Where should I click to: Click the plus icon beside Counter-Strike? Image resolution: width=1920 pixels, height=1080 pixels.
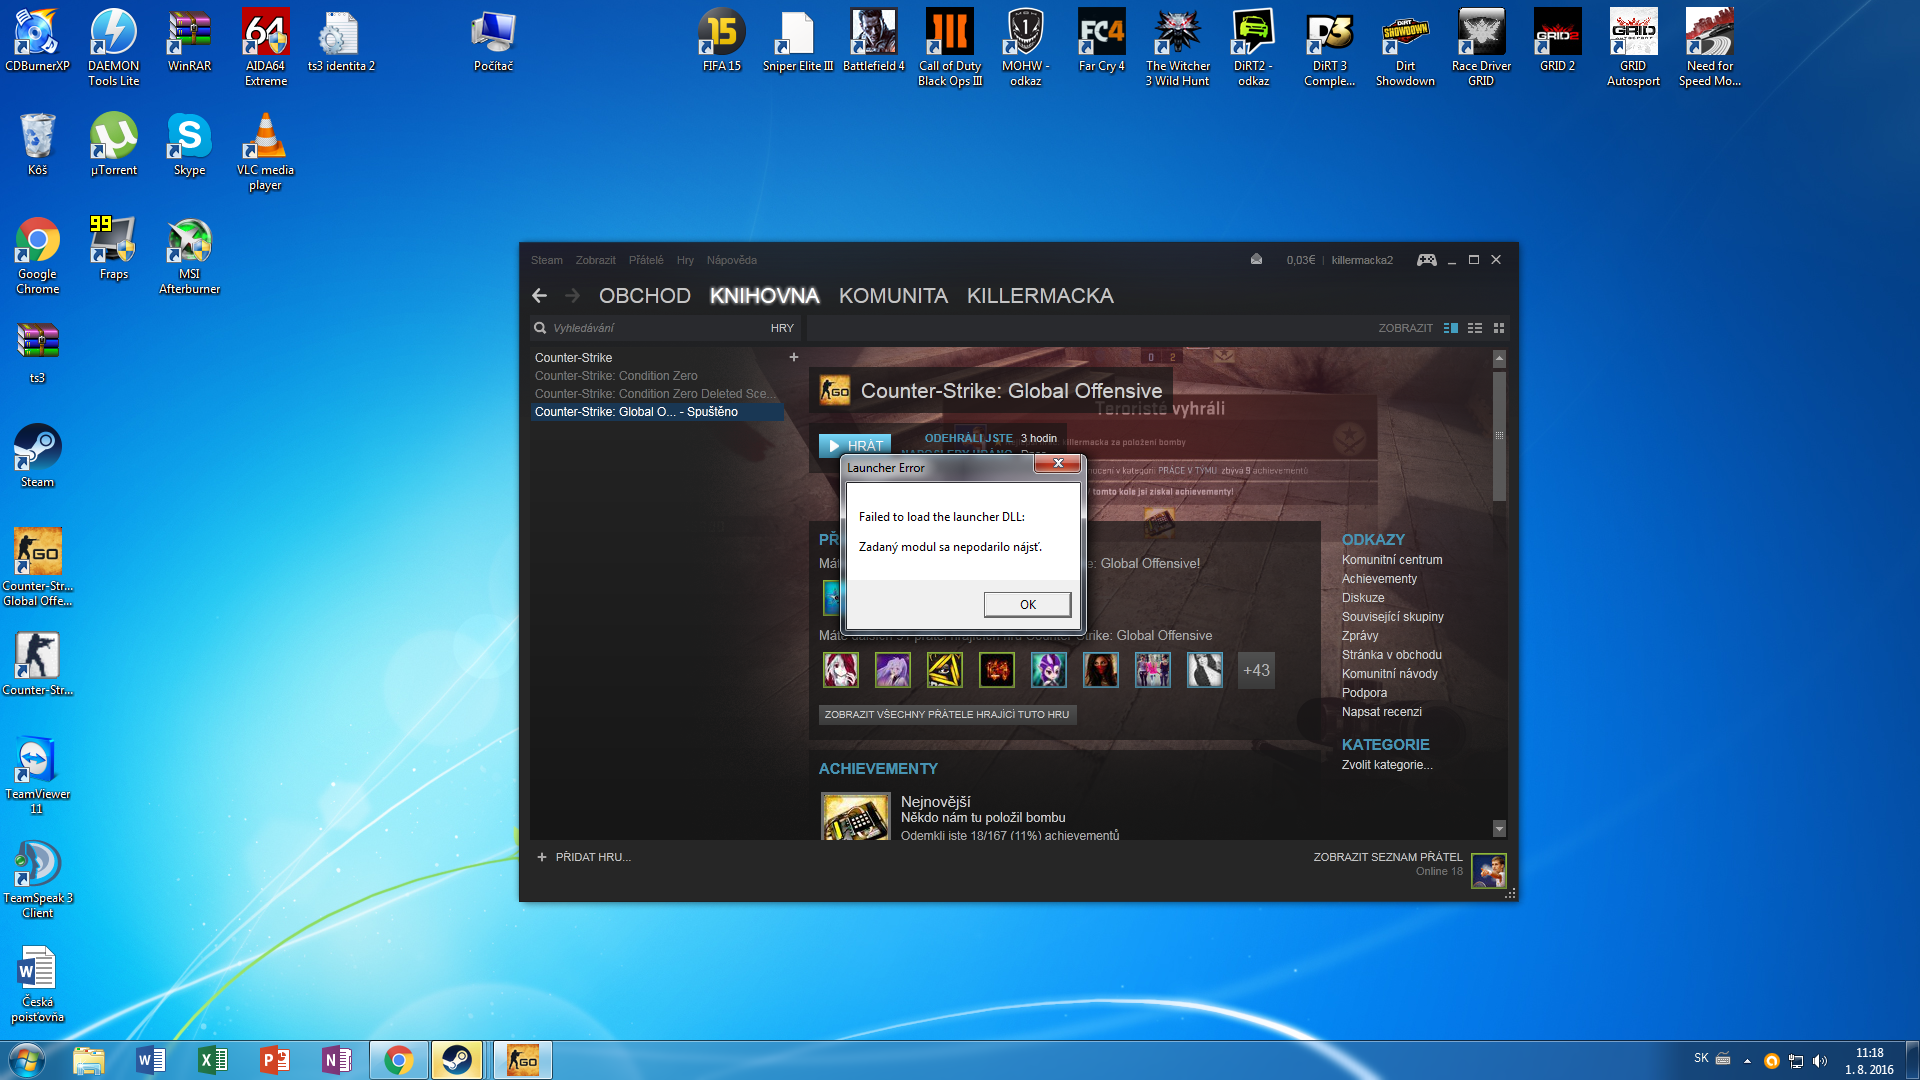pos(794,357)
